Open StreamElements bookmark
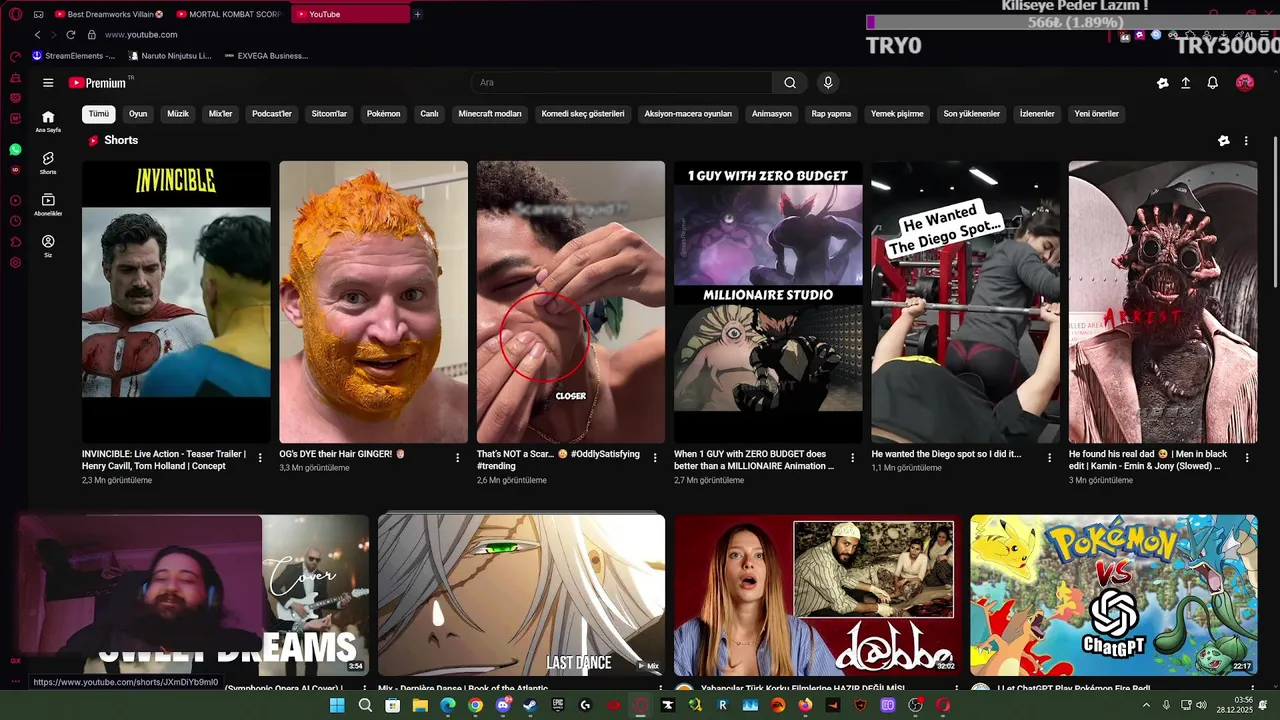The height and width of the screenshot is (720, 1280). click(x=74, y=56)
